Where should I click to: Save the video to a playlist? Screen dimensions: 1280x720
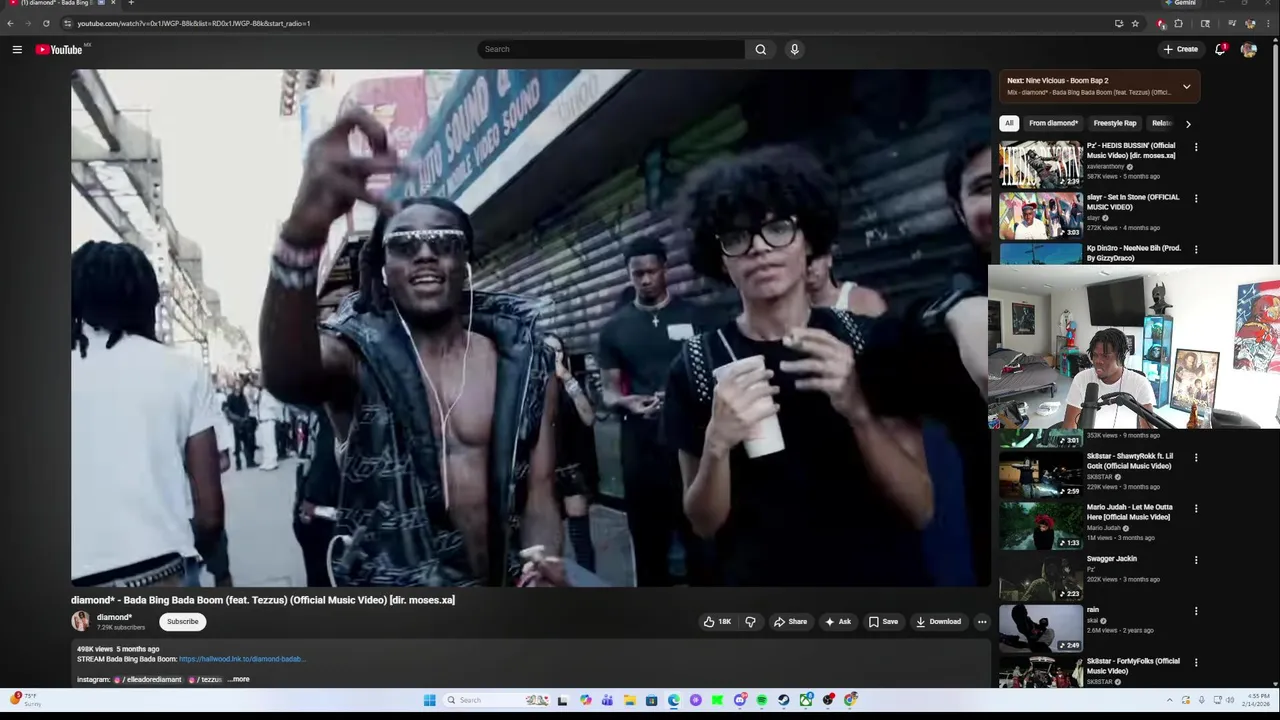(x=883, y=622)
